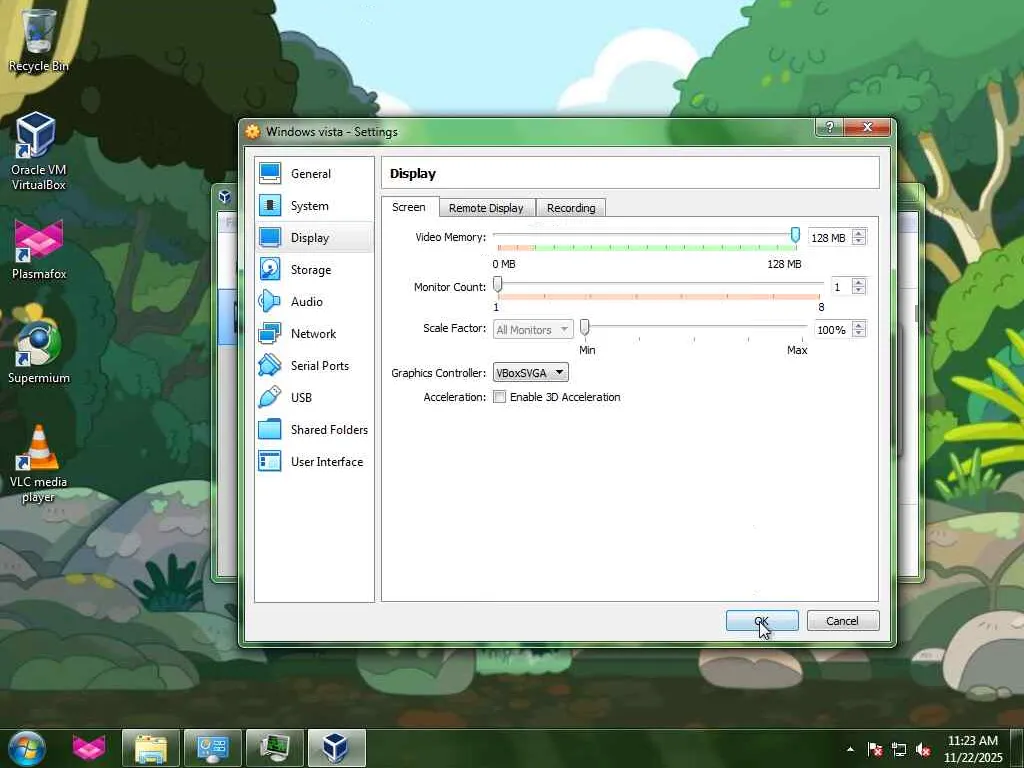Viewport: 1024px width, 768px height.
Task: Increase Video Memory with up arrow
Action: 859,233
